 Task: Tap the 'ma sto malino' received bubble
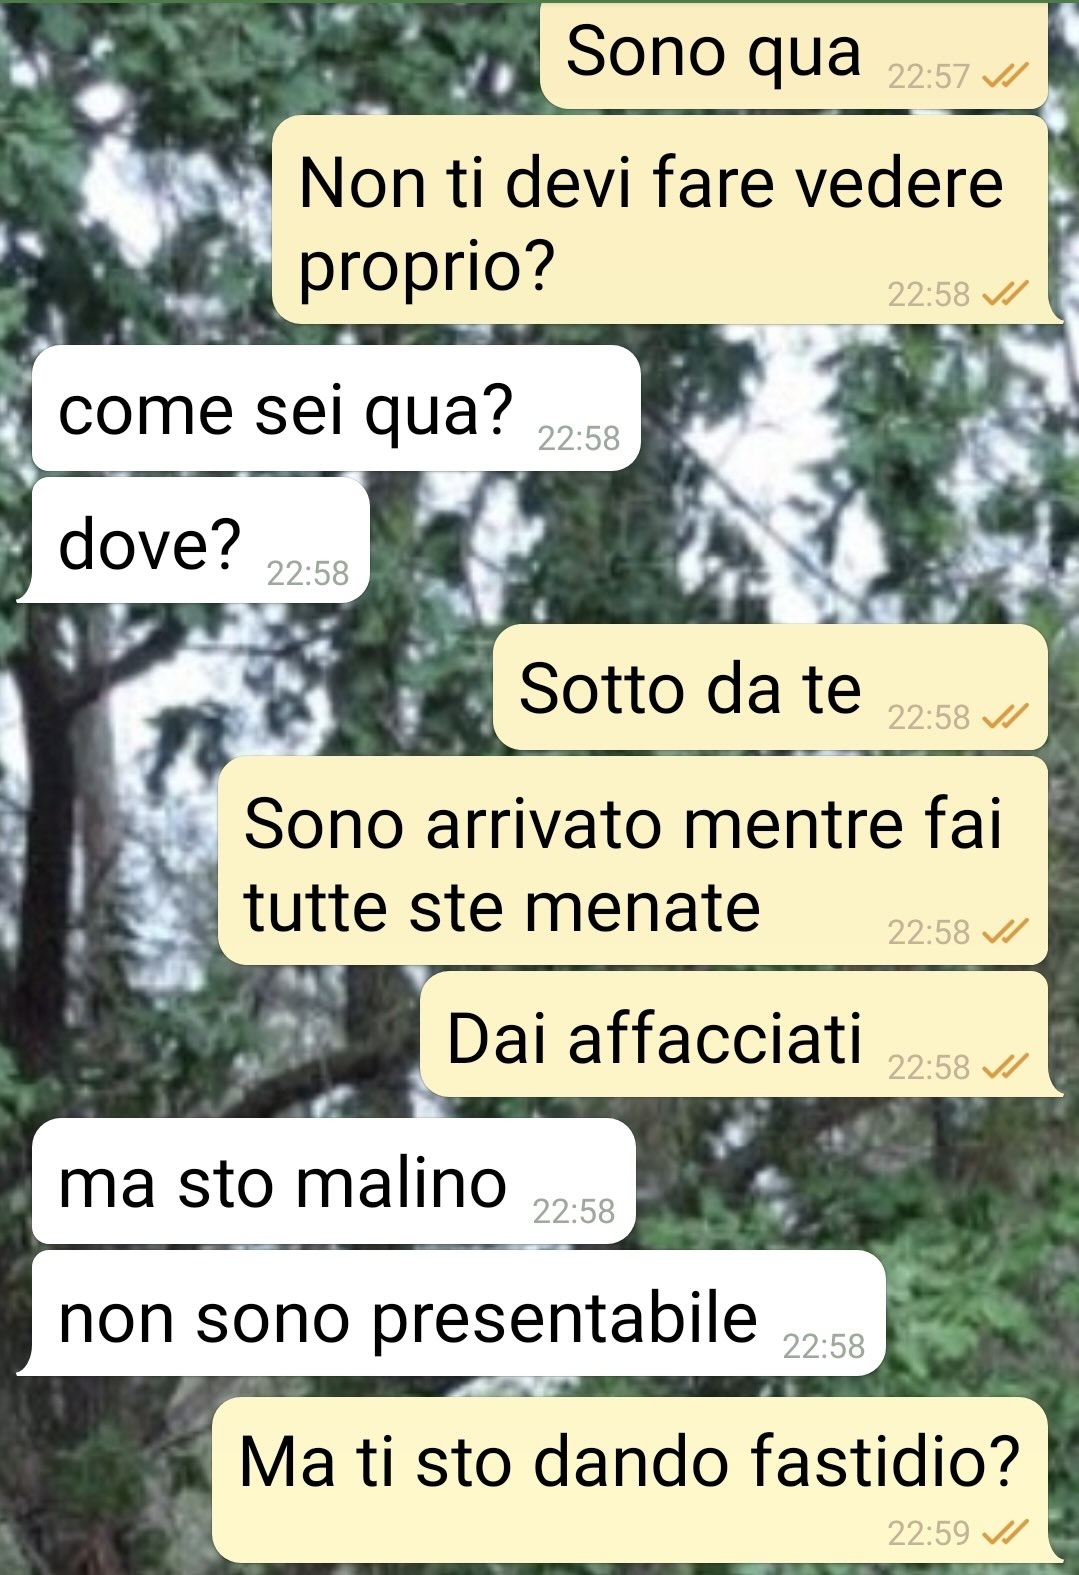pyautogui.click(x=334, y=1181)
